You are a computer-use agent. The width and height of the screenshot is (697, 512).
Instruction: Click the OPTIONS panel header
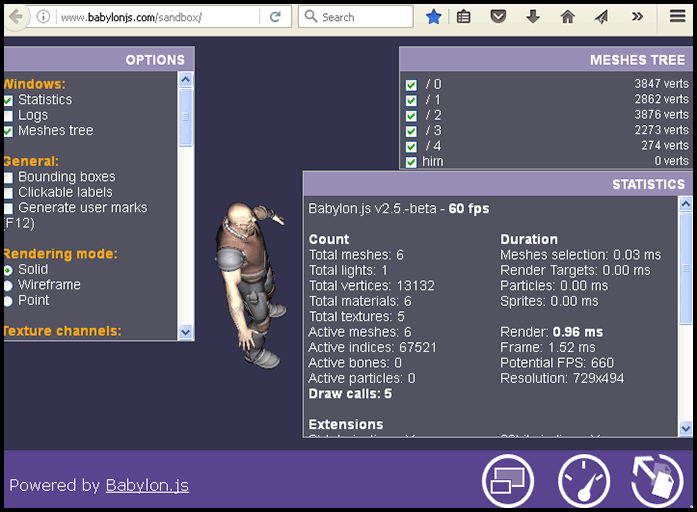[99, 60]
